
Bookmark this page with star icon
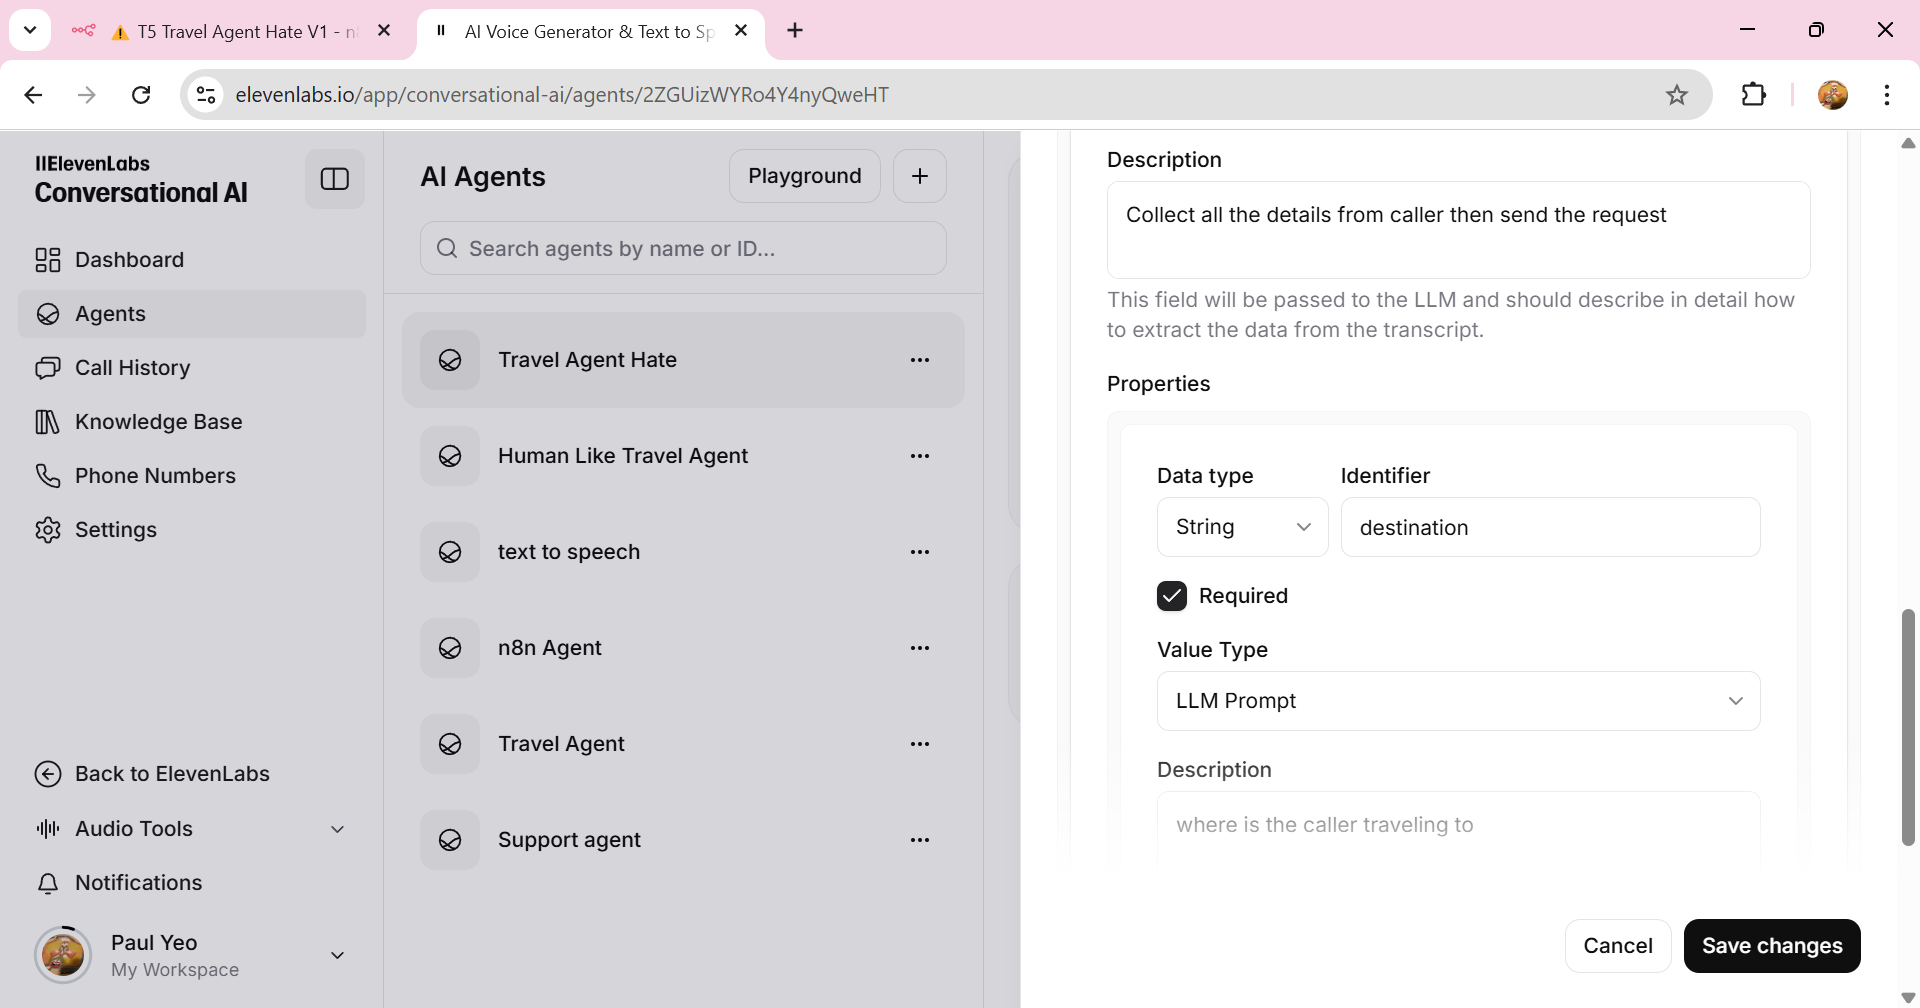[x=1677, y=95]
